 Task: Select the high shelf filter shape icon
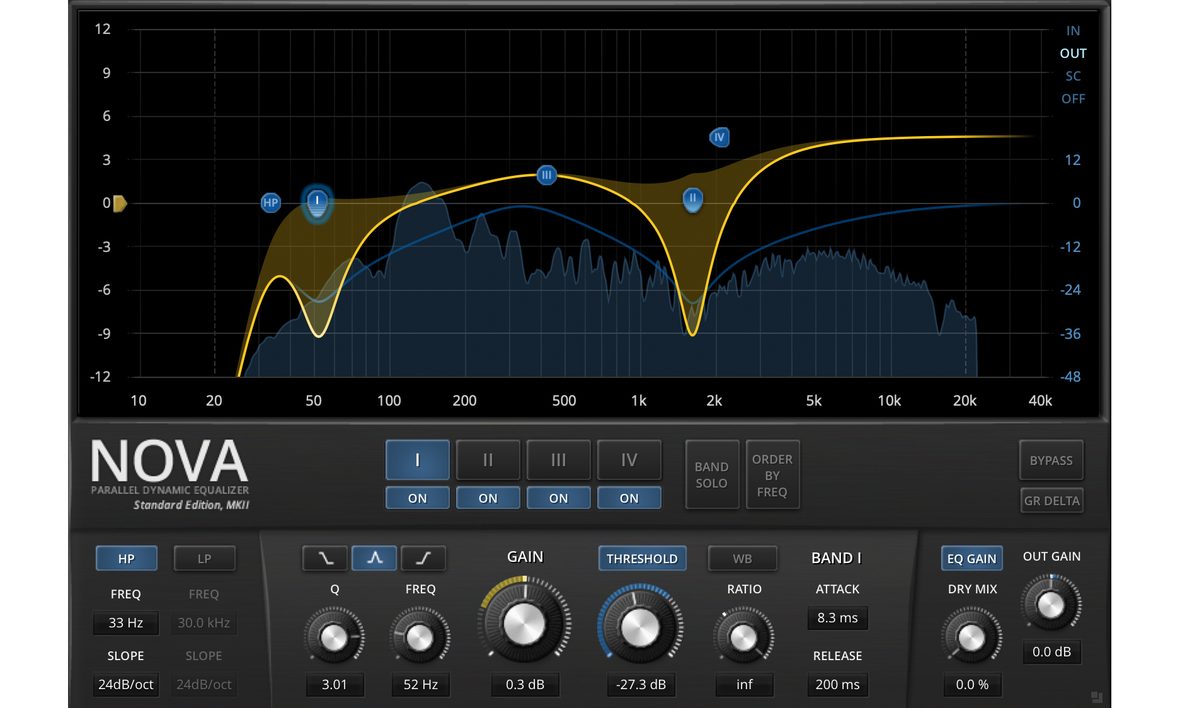point(423,558)
